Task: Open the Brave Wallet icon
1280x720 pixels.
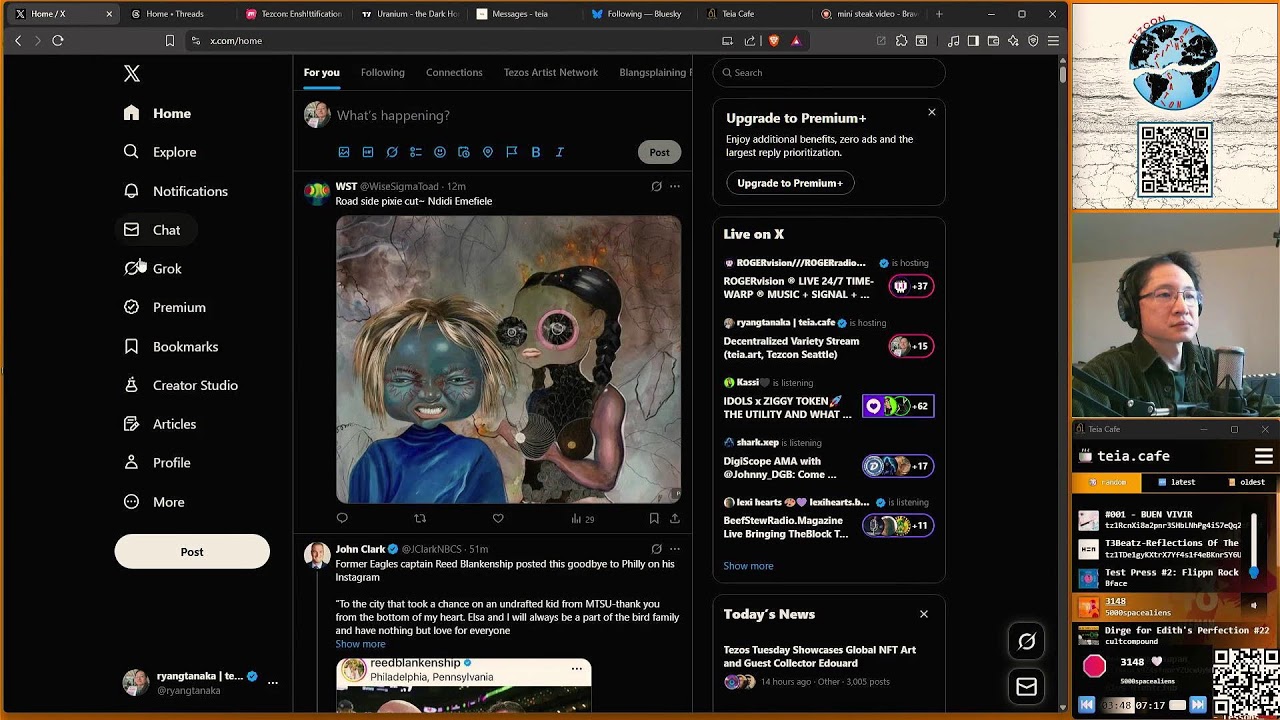Action: pyautogui.click(x=993, y=41)
